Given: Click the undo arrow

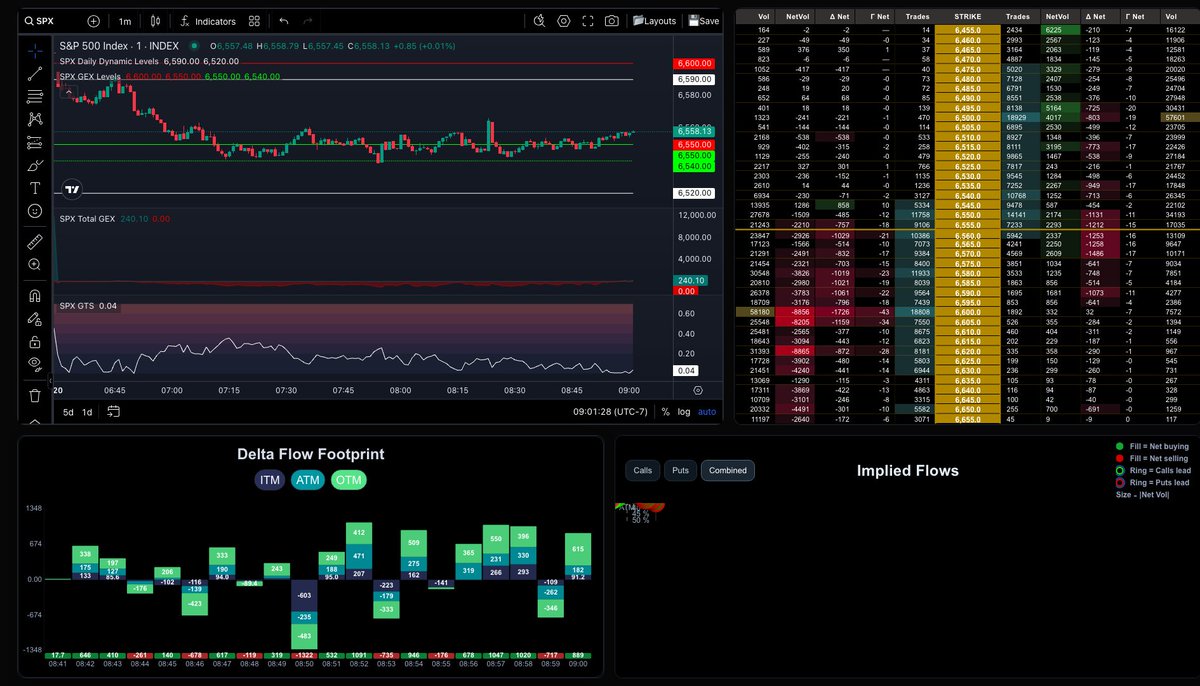Looking at the screenshot, I should pyautogui.click(x=284, y=21).
